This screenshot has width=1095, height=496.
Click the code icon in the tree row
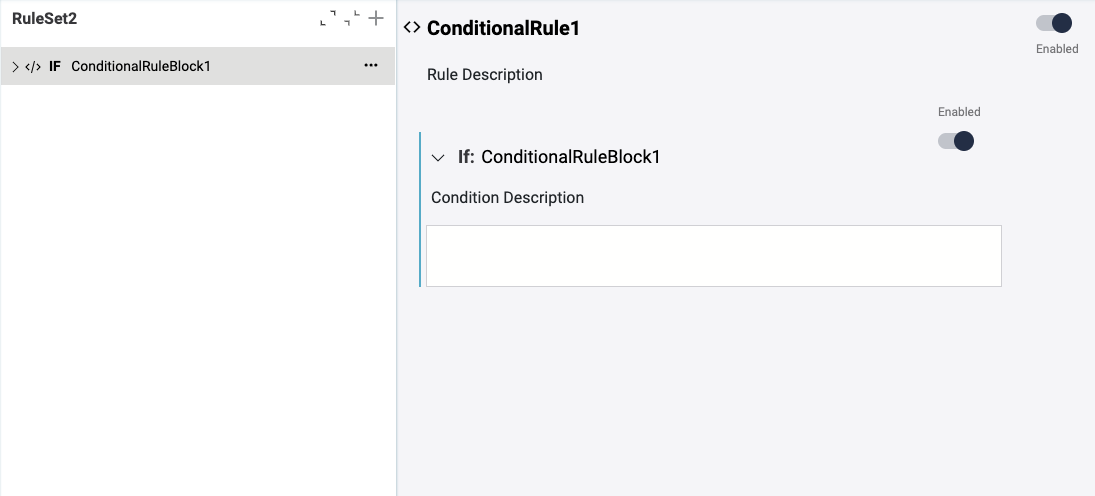[x=33, y=67]
